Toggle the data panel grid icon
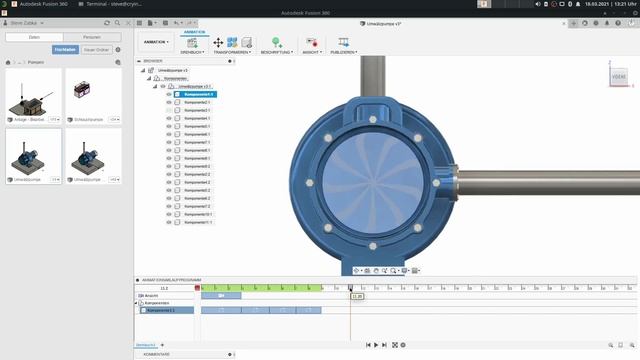This screenshot has width=640, height=360. [x=139, y=23]
